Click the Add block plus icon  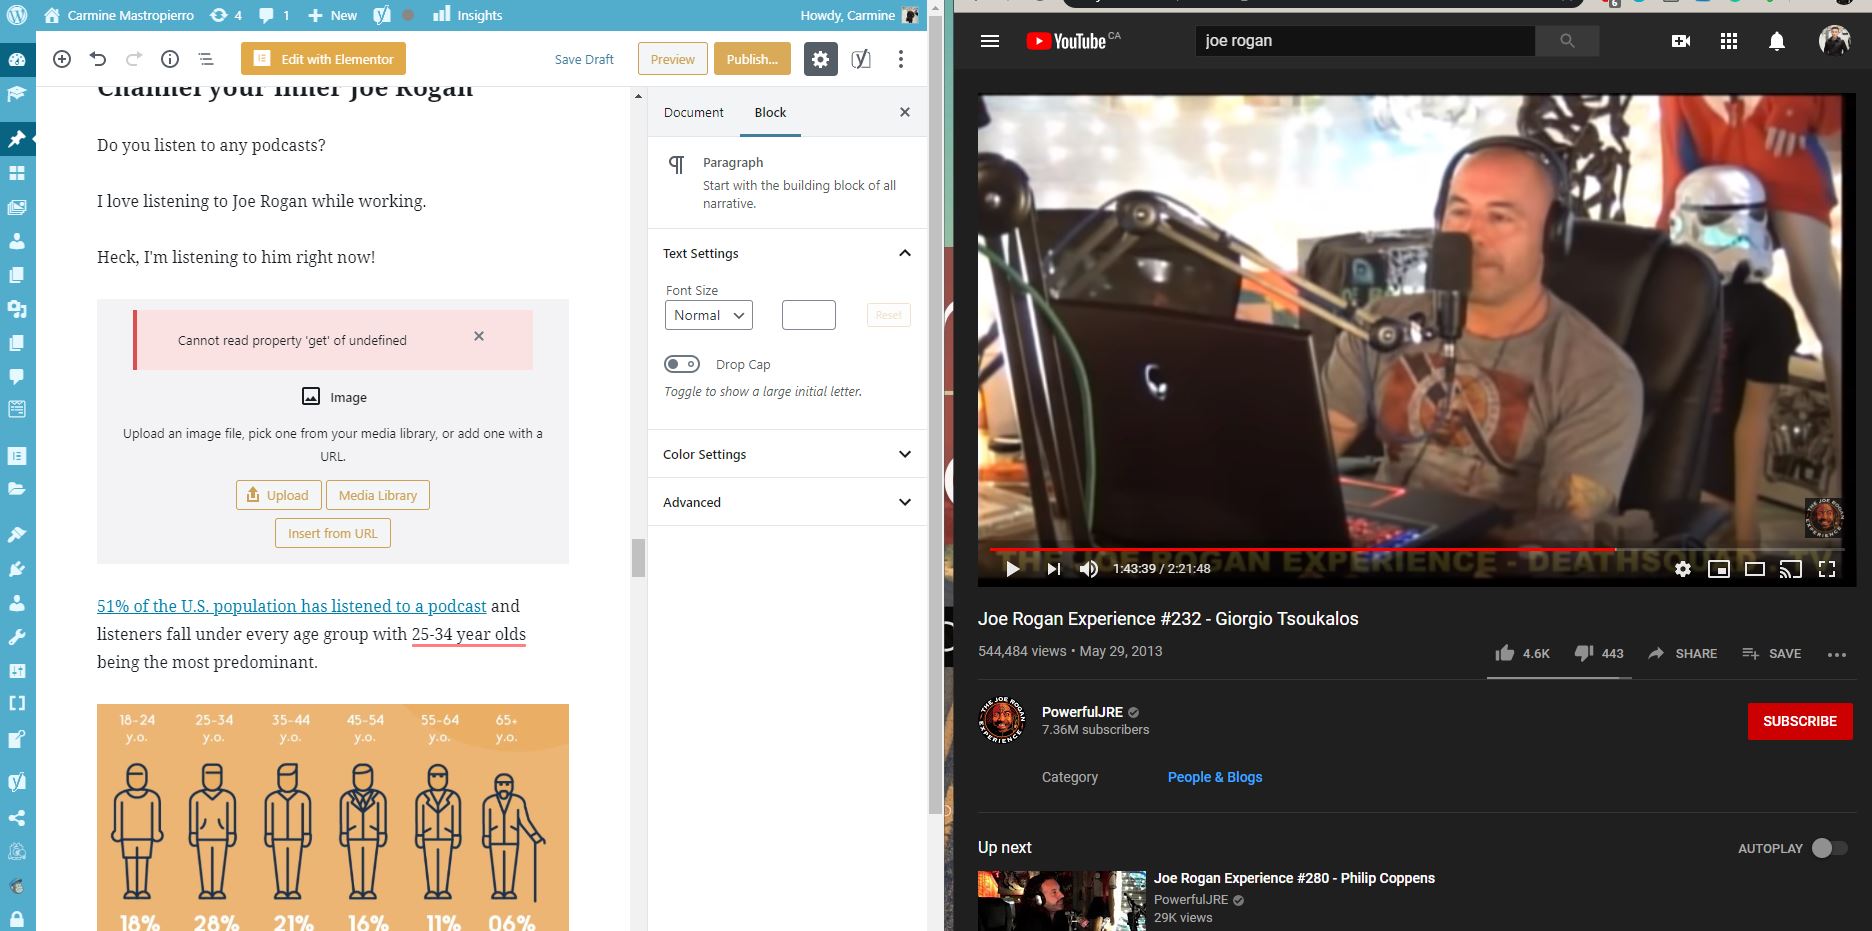(62, 59)
